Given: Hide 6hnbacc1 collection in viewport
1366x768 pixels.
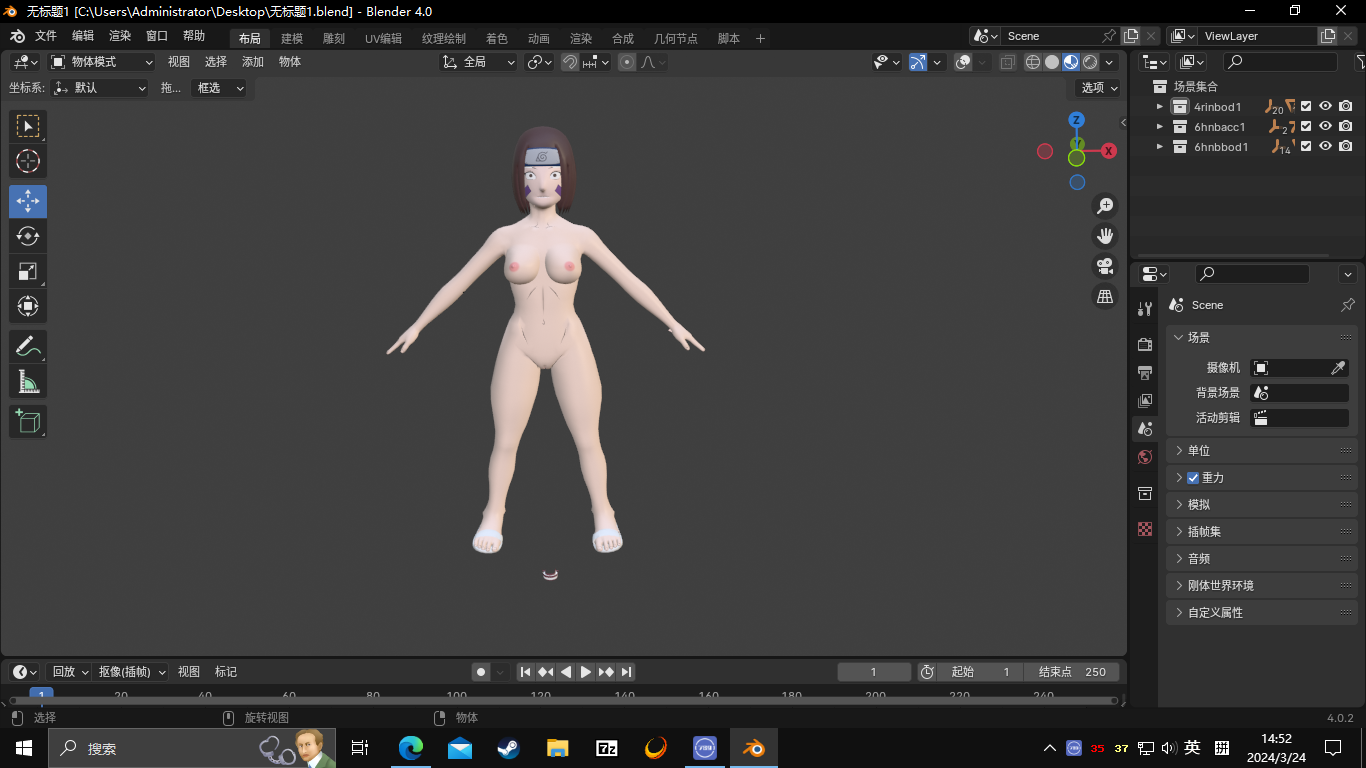Looking at the screenshot, I should (1325, 127).
